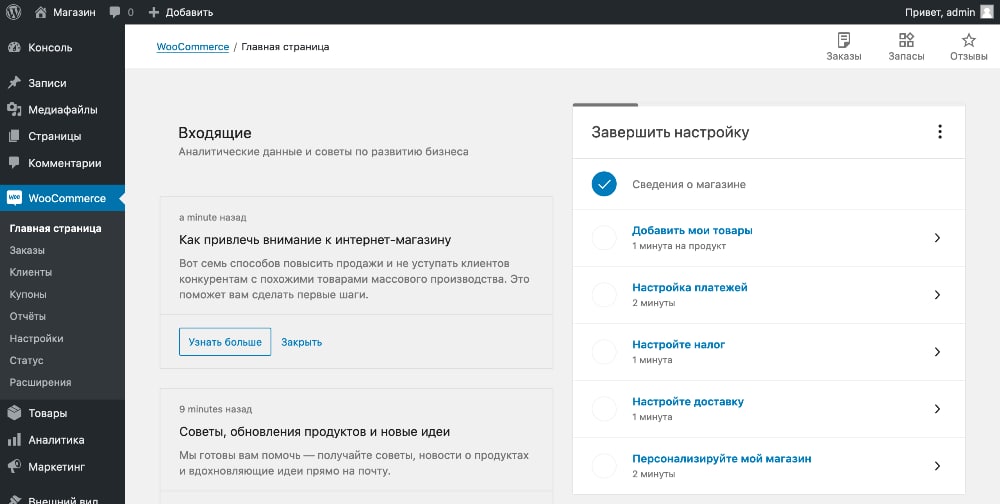Image resolution: width=1000 pixels, height=504 pixels.
Task: Open the Настройте налог task link
Action: coord(679,345)
